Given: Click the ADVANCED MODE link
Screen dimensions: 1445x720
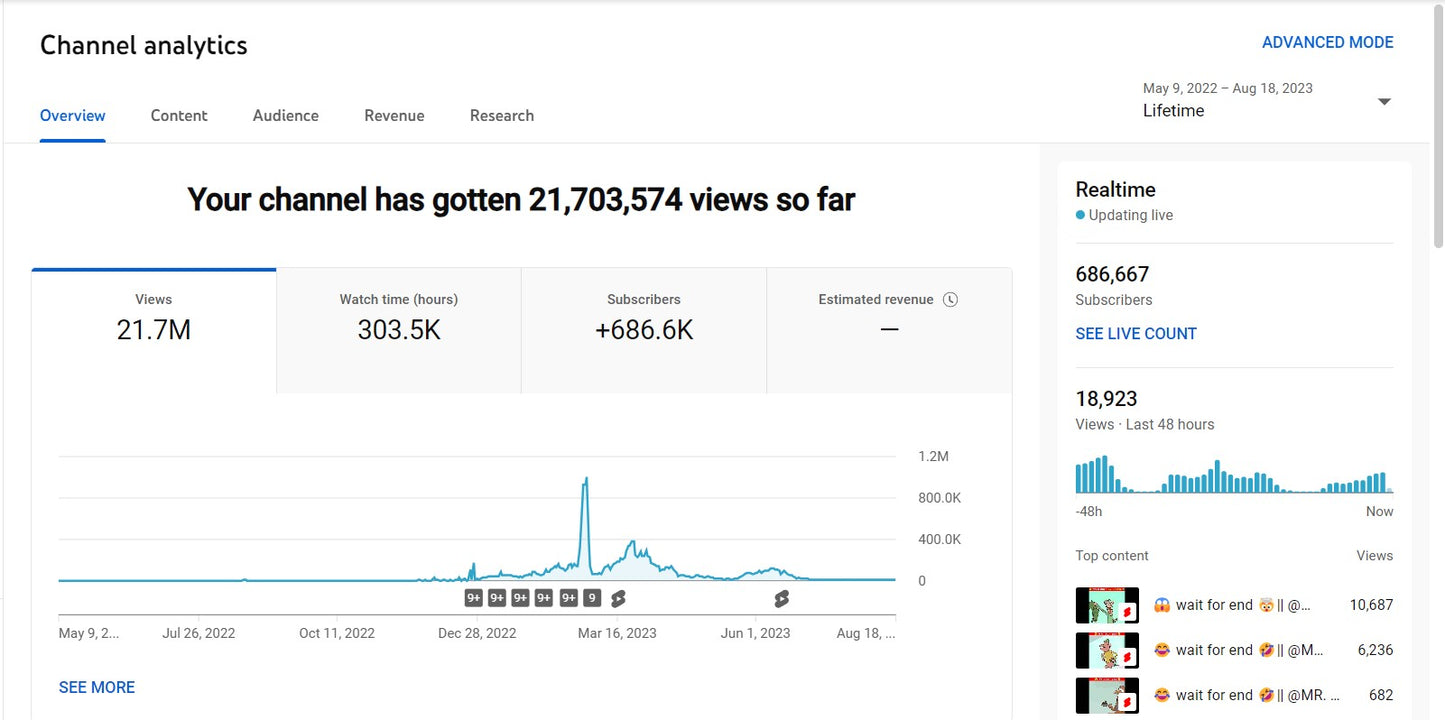Looking at the screenshot, I should [1328, 42].
